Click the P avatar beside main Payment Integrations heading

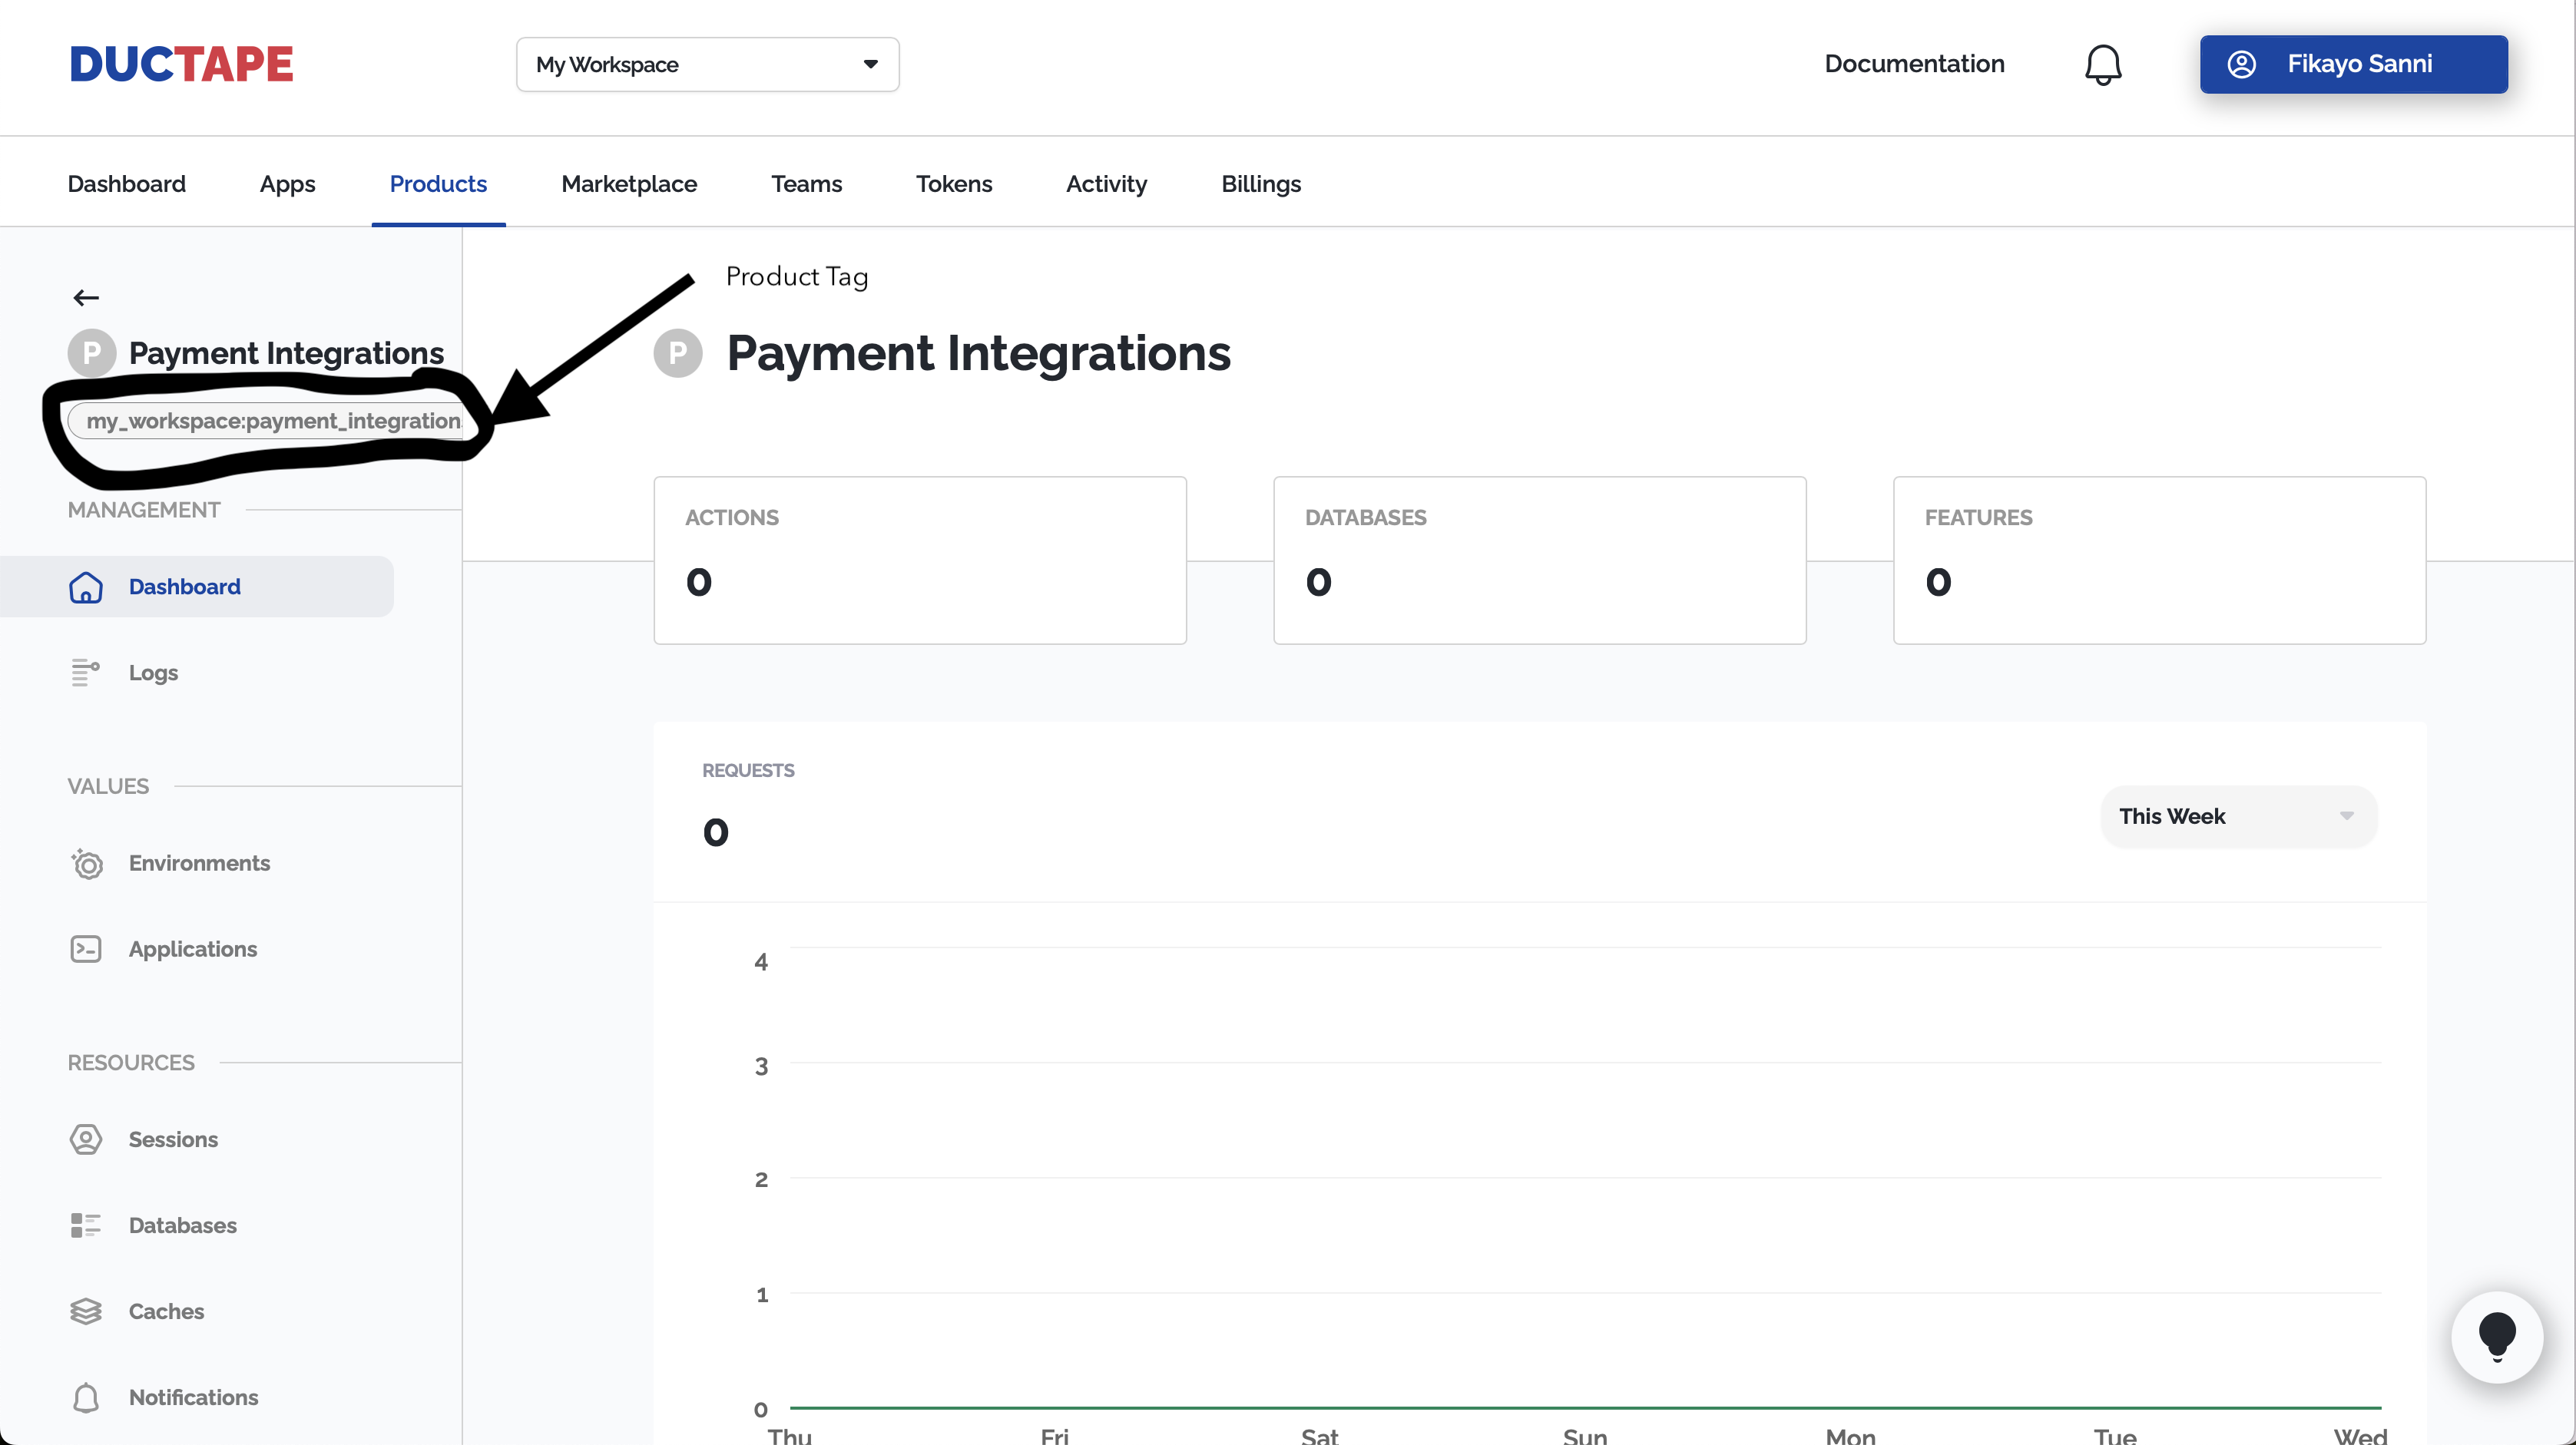point(678,353)
